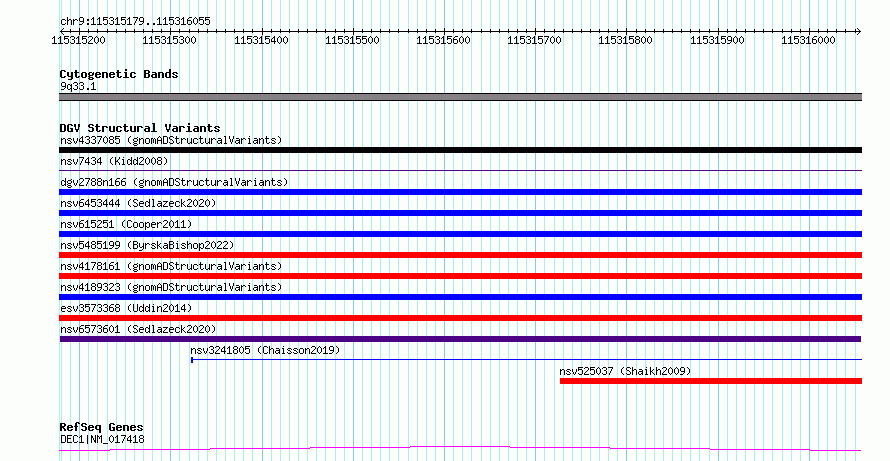Click the Cytogenetic Bands track title
This screenshot has height=461, width=890.
(119, 74)
